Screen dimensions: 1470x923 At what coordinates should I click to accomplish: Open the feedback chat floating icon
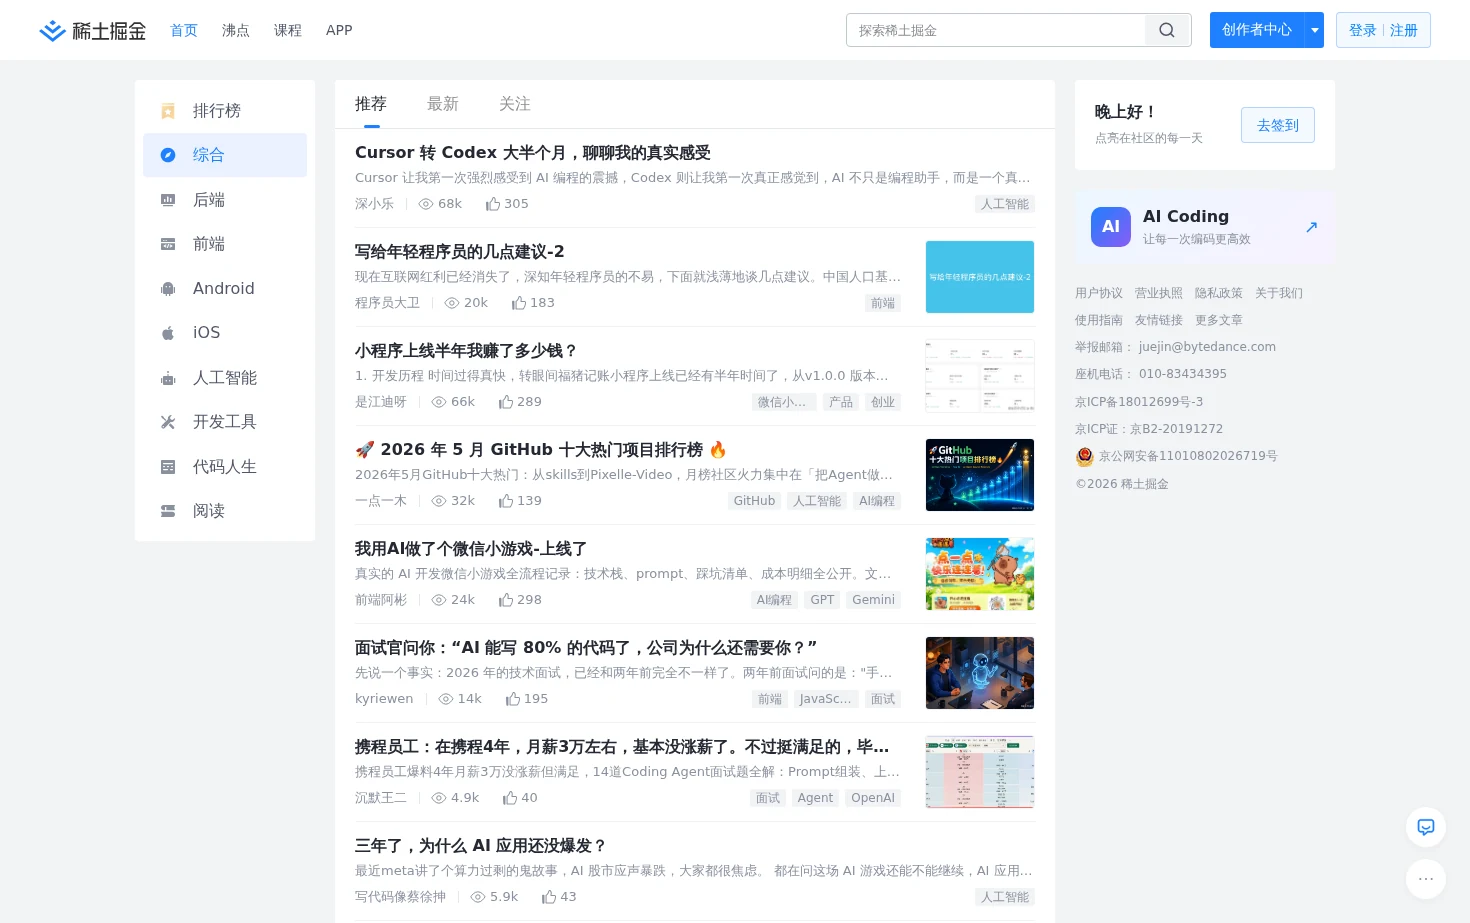1426,827
